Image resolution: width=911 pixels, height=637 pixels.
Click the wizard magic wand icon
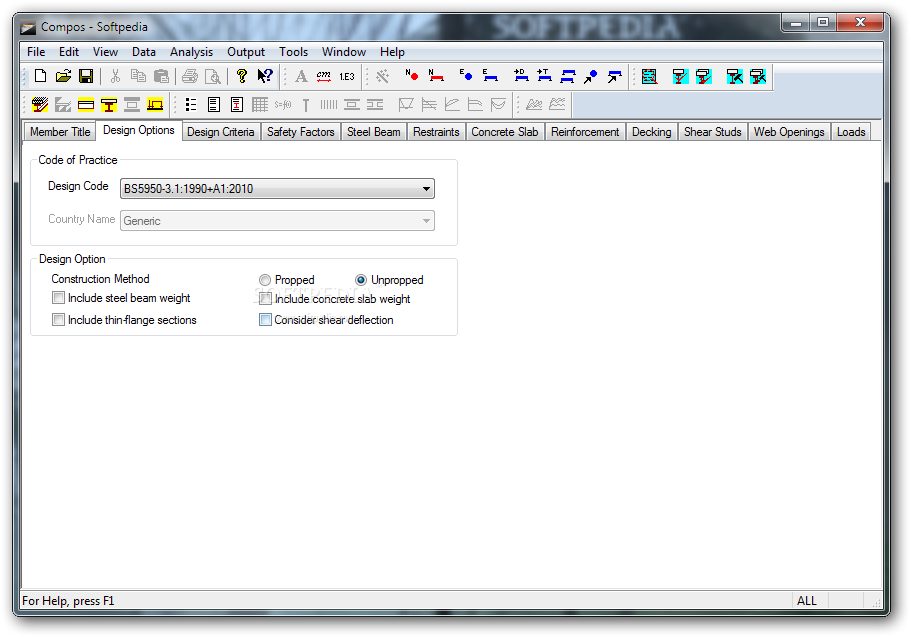coord(382,76)
